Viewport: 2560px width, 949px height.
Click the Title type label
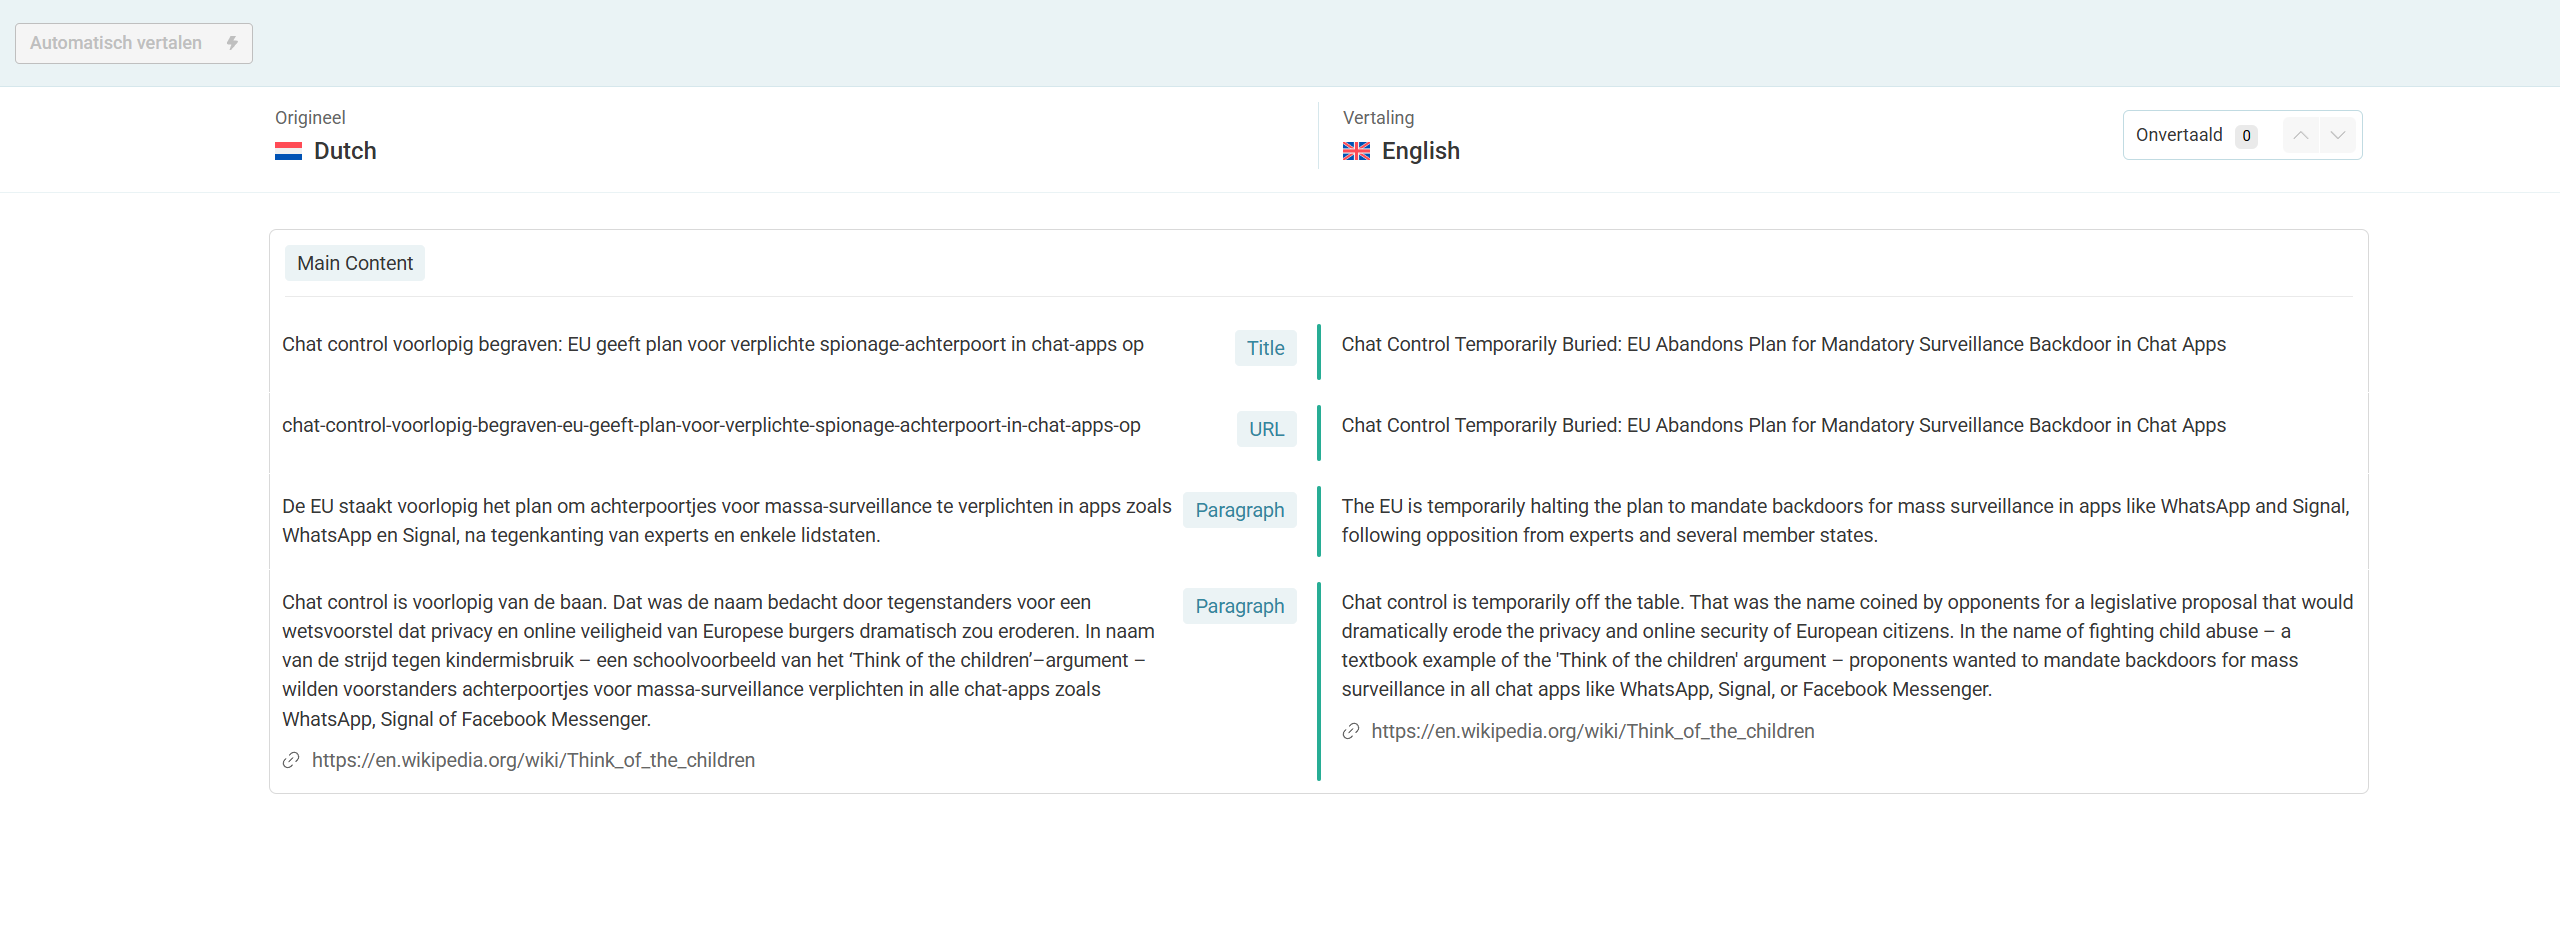[1265, 348]
